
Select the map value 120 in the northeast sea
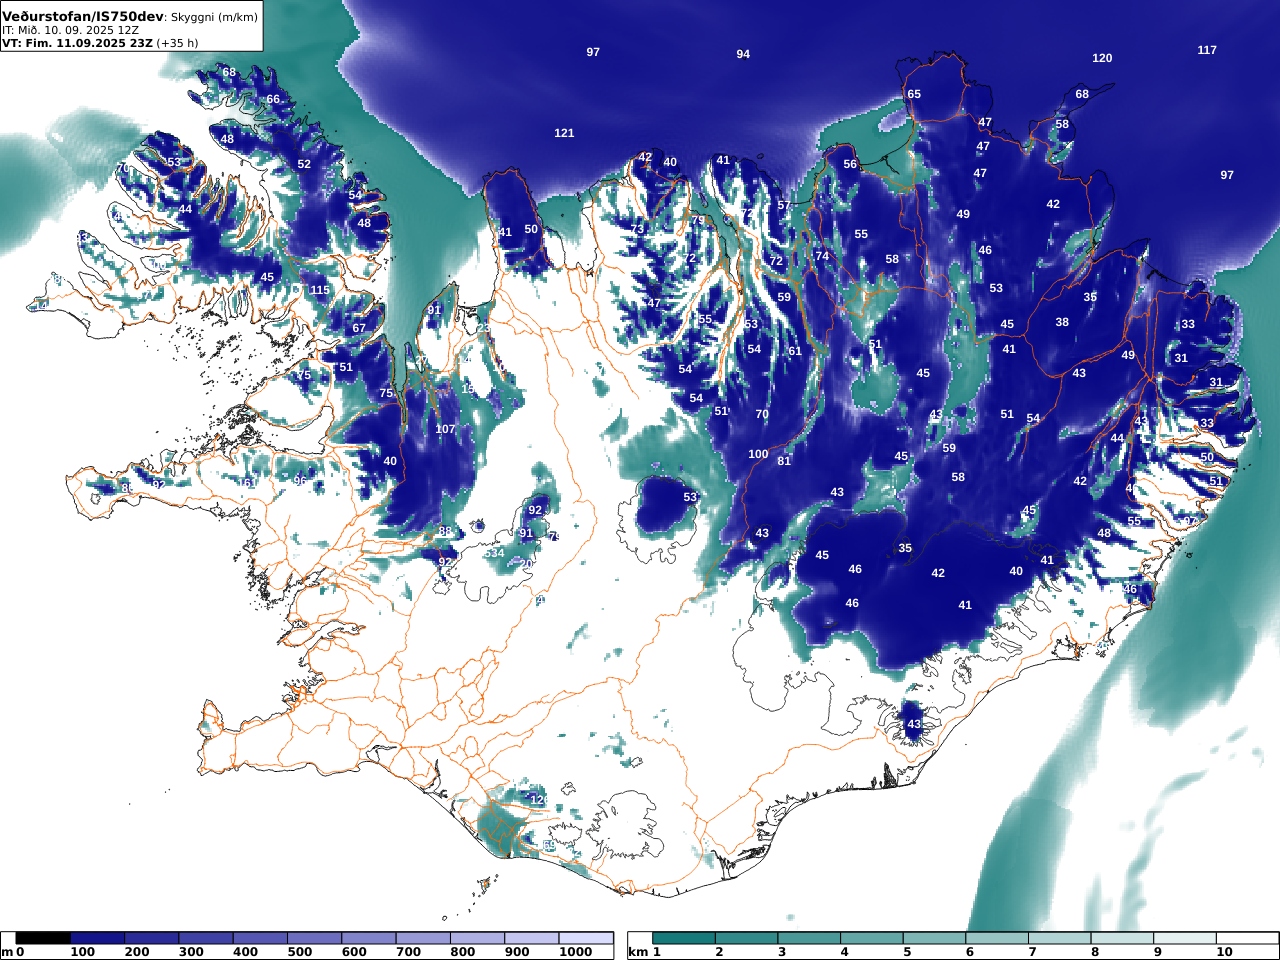pos(1102,58)
